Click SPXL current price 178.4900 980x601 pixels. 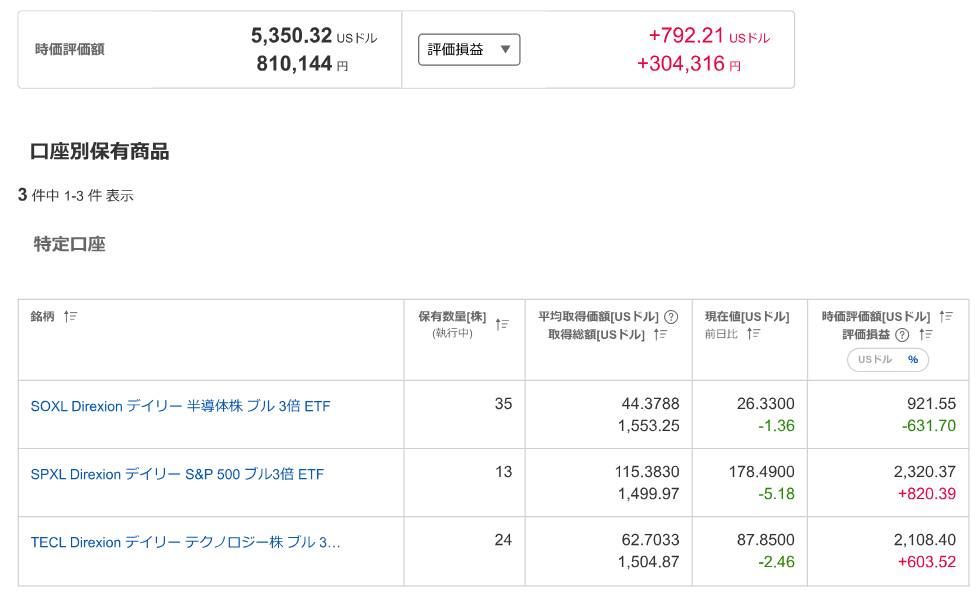[x=761, y=472]
